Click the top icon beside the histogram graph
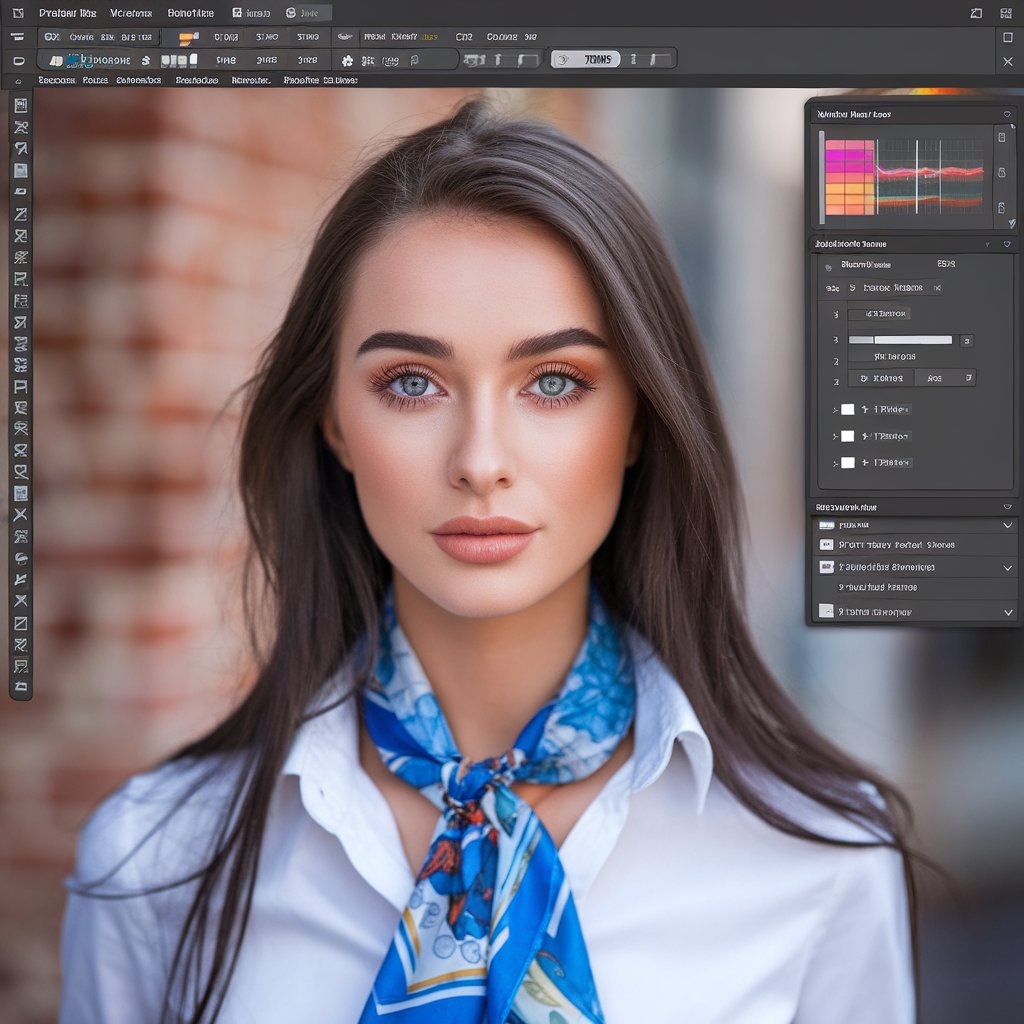The height and width of the screenshot is (1024, 1024). pyautogui.click(x=1001, y=136)
